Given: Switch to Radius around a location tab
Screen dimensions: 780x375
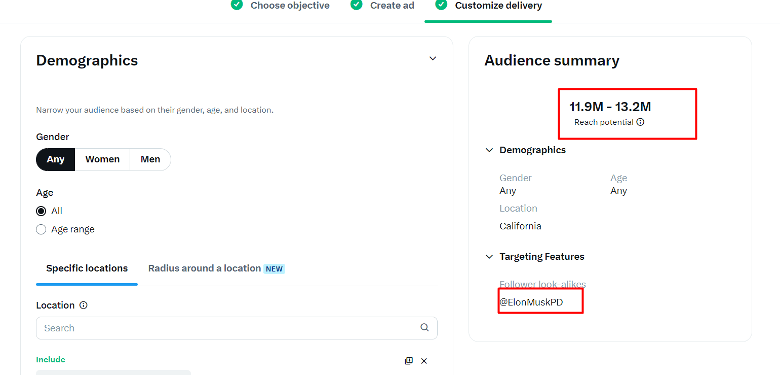Looking at the screenshot, I should click(216, 269).
